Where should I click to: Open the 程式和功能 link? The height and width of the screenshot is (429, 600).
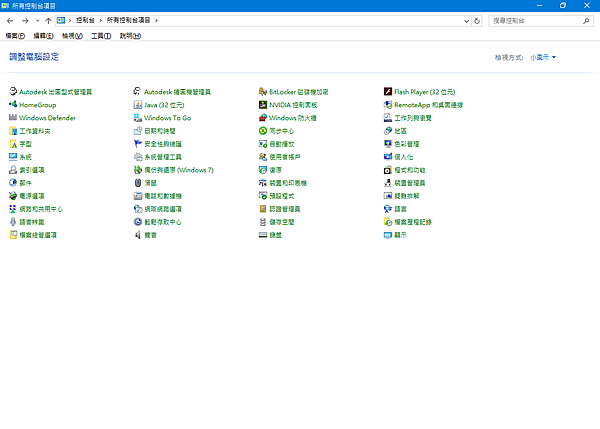point(410,170)
